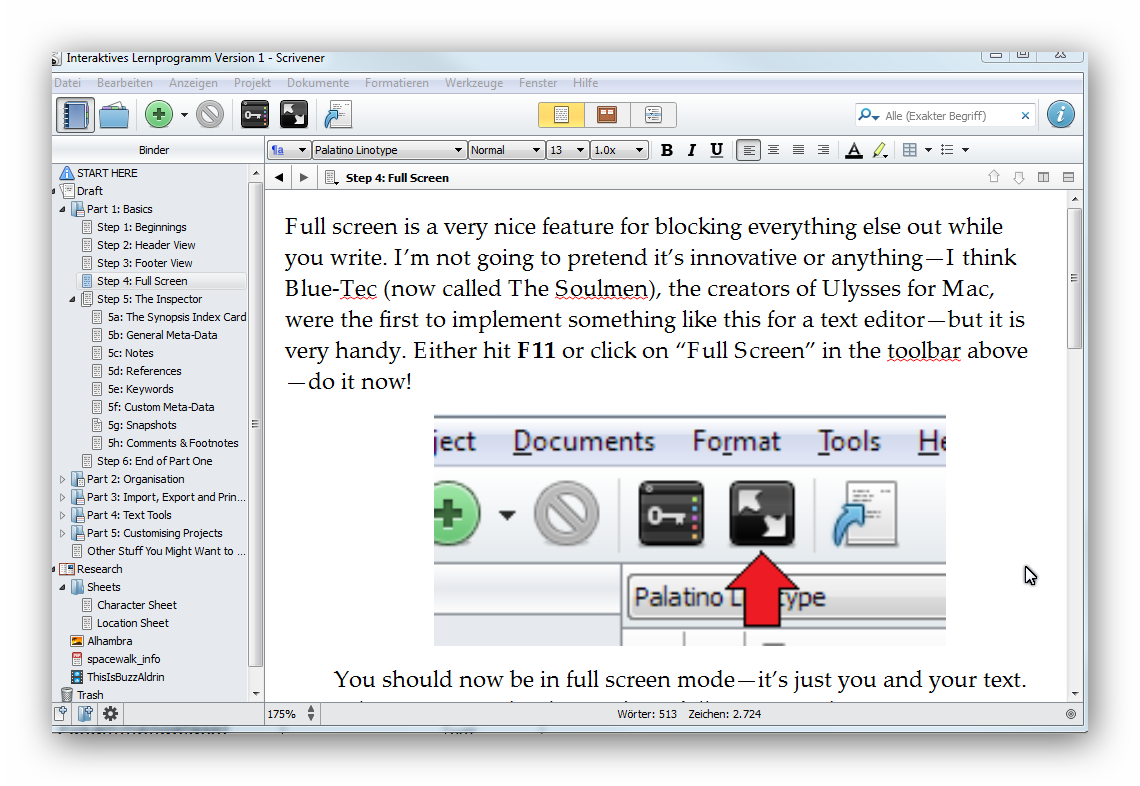Viewport: 1140px width, 786px height.
Task: Open the Inspector with blue info icon
Action: coord(1061,115)
